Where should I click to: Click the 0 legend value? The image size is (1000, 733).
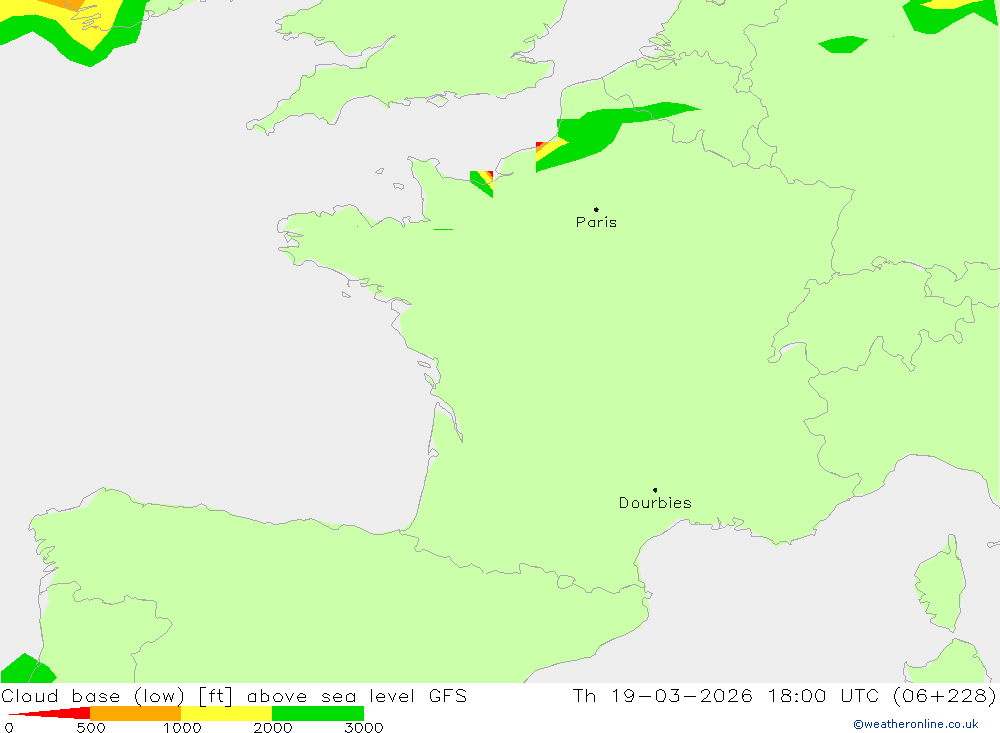(x=9, y=727)
